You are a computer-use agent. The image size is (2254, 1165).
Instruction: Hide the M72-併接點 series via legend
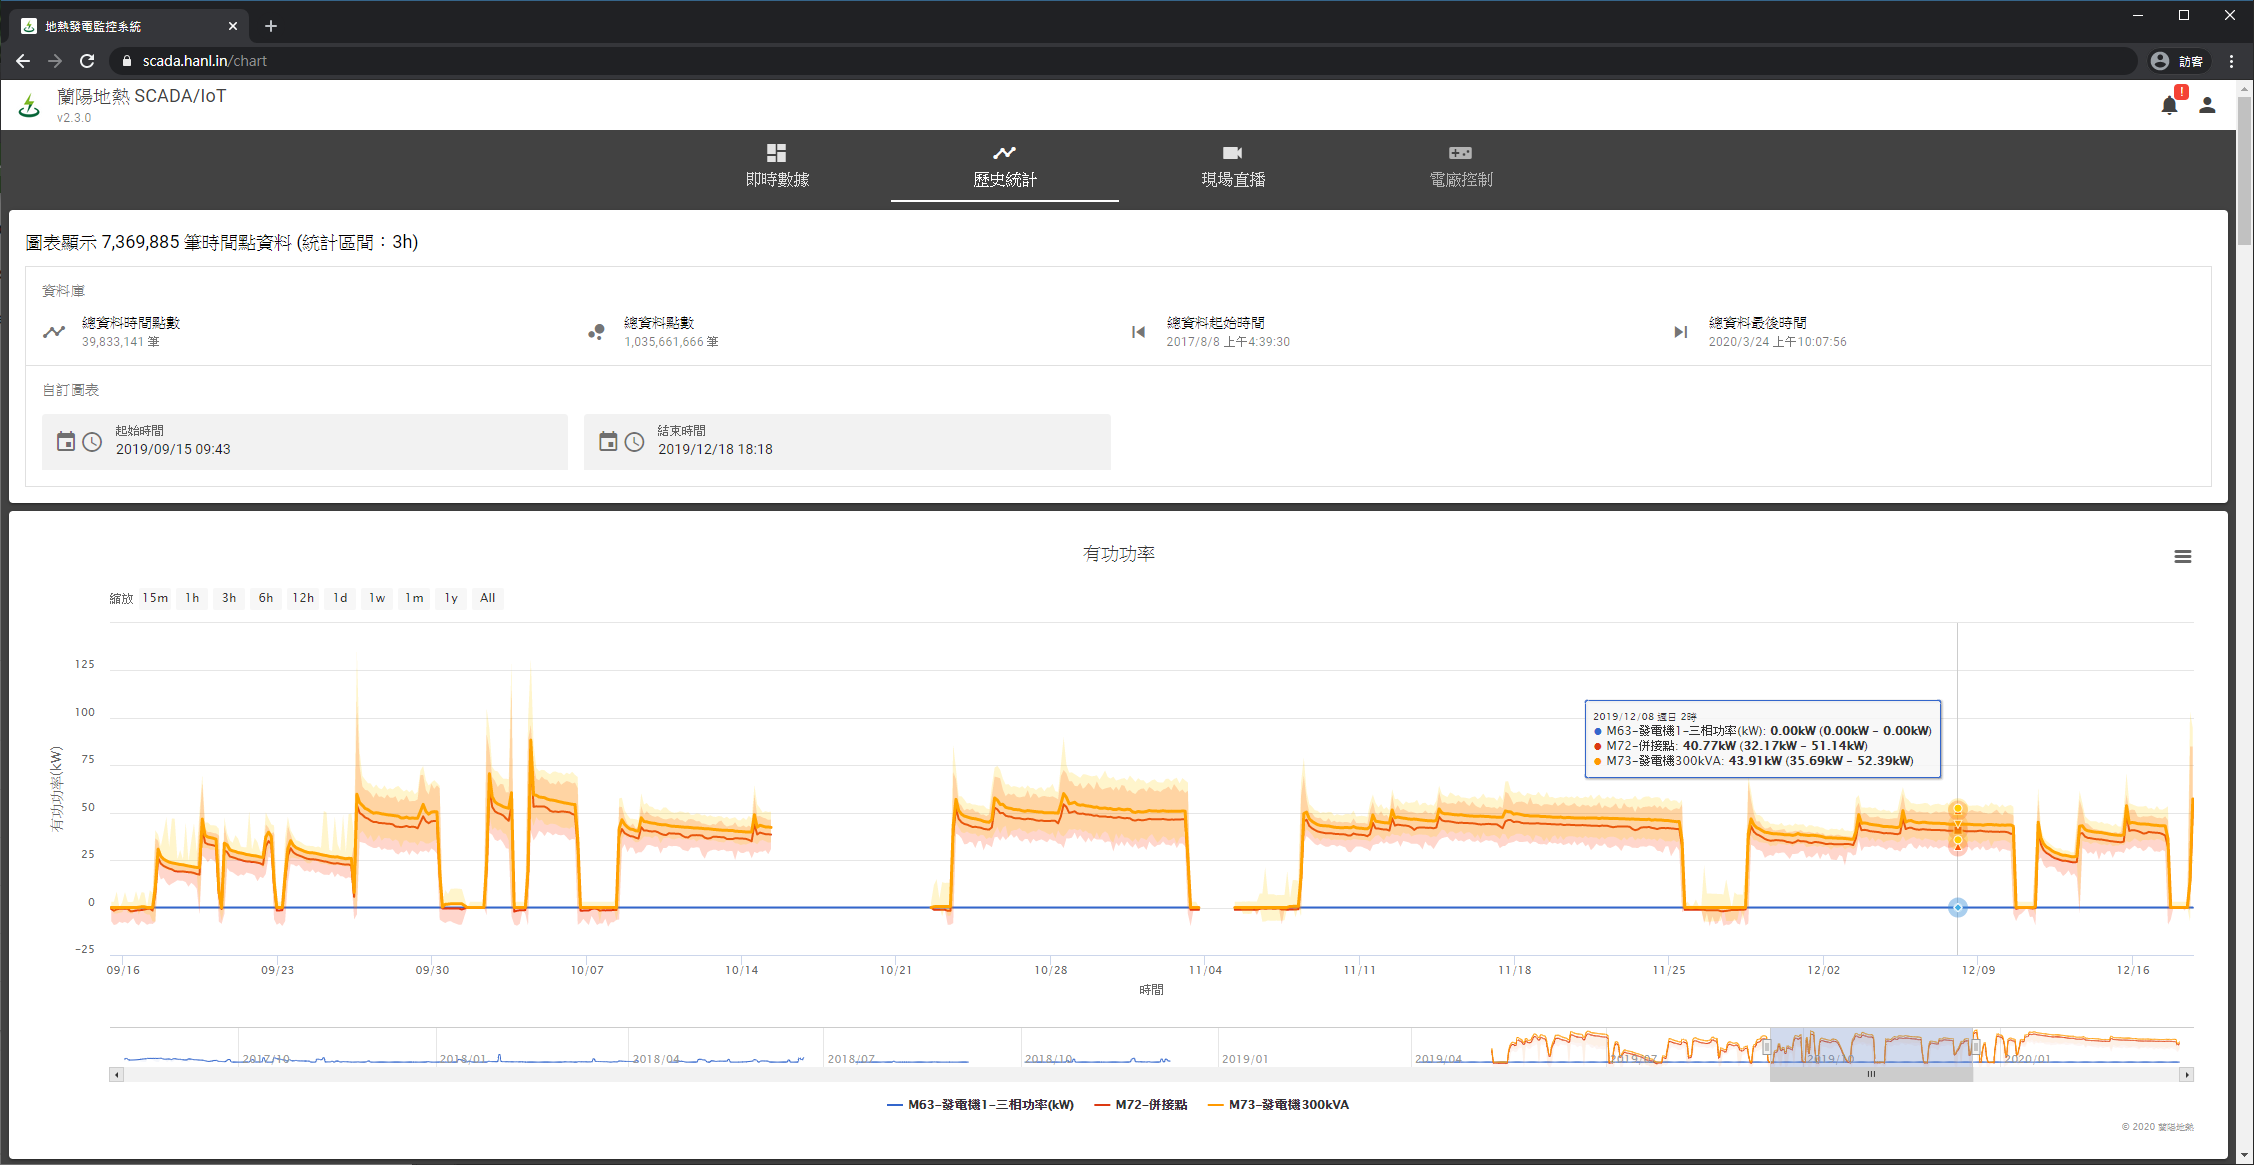coord(1140,1105)
